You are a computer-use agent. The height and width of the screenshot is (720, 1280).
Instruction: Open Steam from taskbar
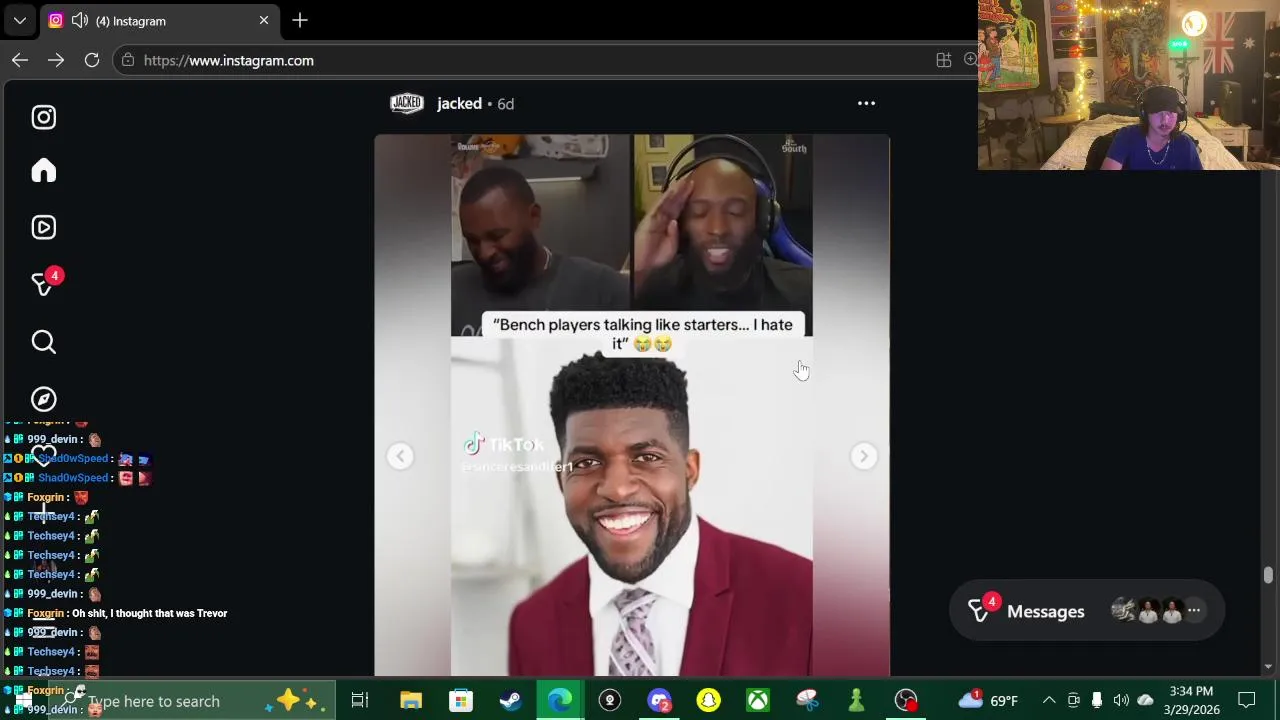tap(510, 700)
